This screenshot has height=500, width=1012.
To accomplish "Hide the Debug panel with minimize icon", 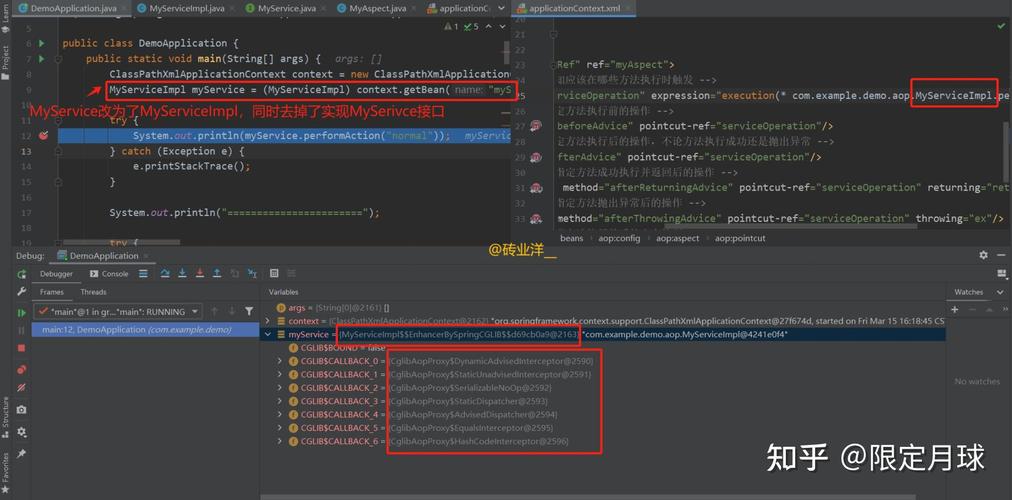I will (x=1002, y=255).
